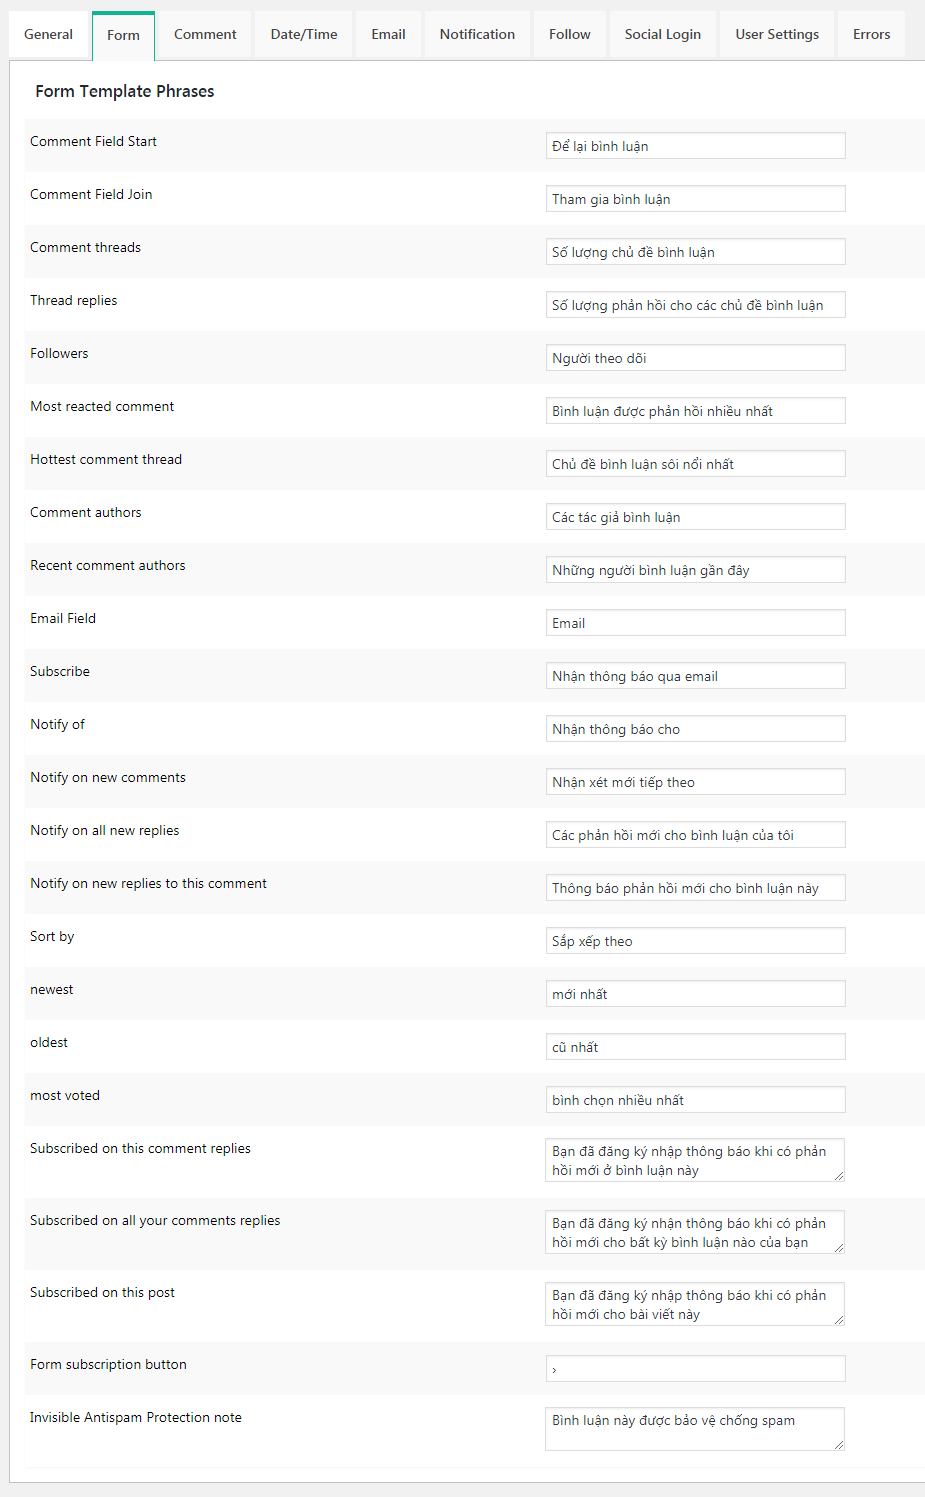The height and width of the screenshot is (1497, 925).
Task: Focus the Comment Field Join textbox
Action: click(x=695, y=199)
